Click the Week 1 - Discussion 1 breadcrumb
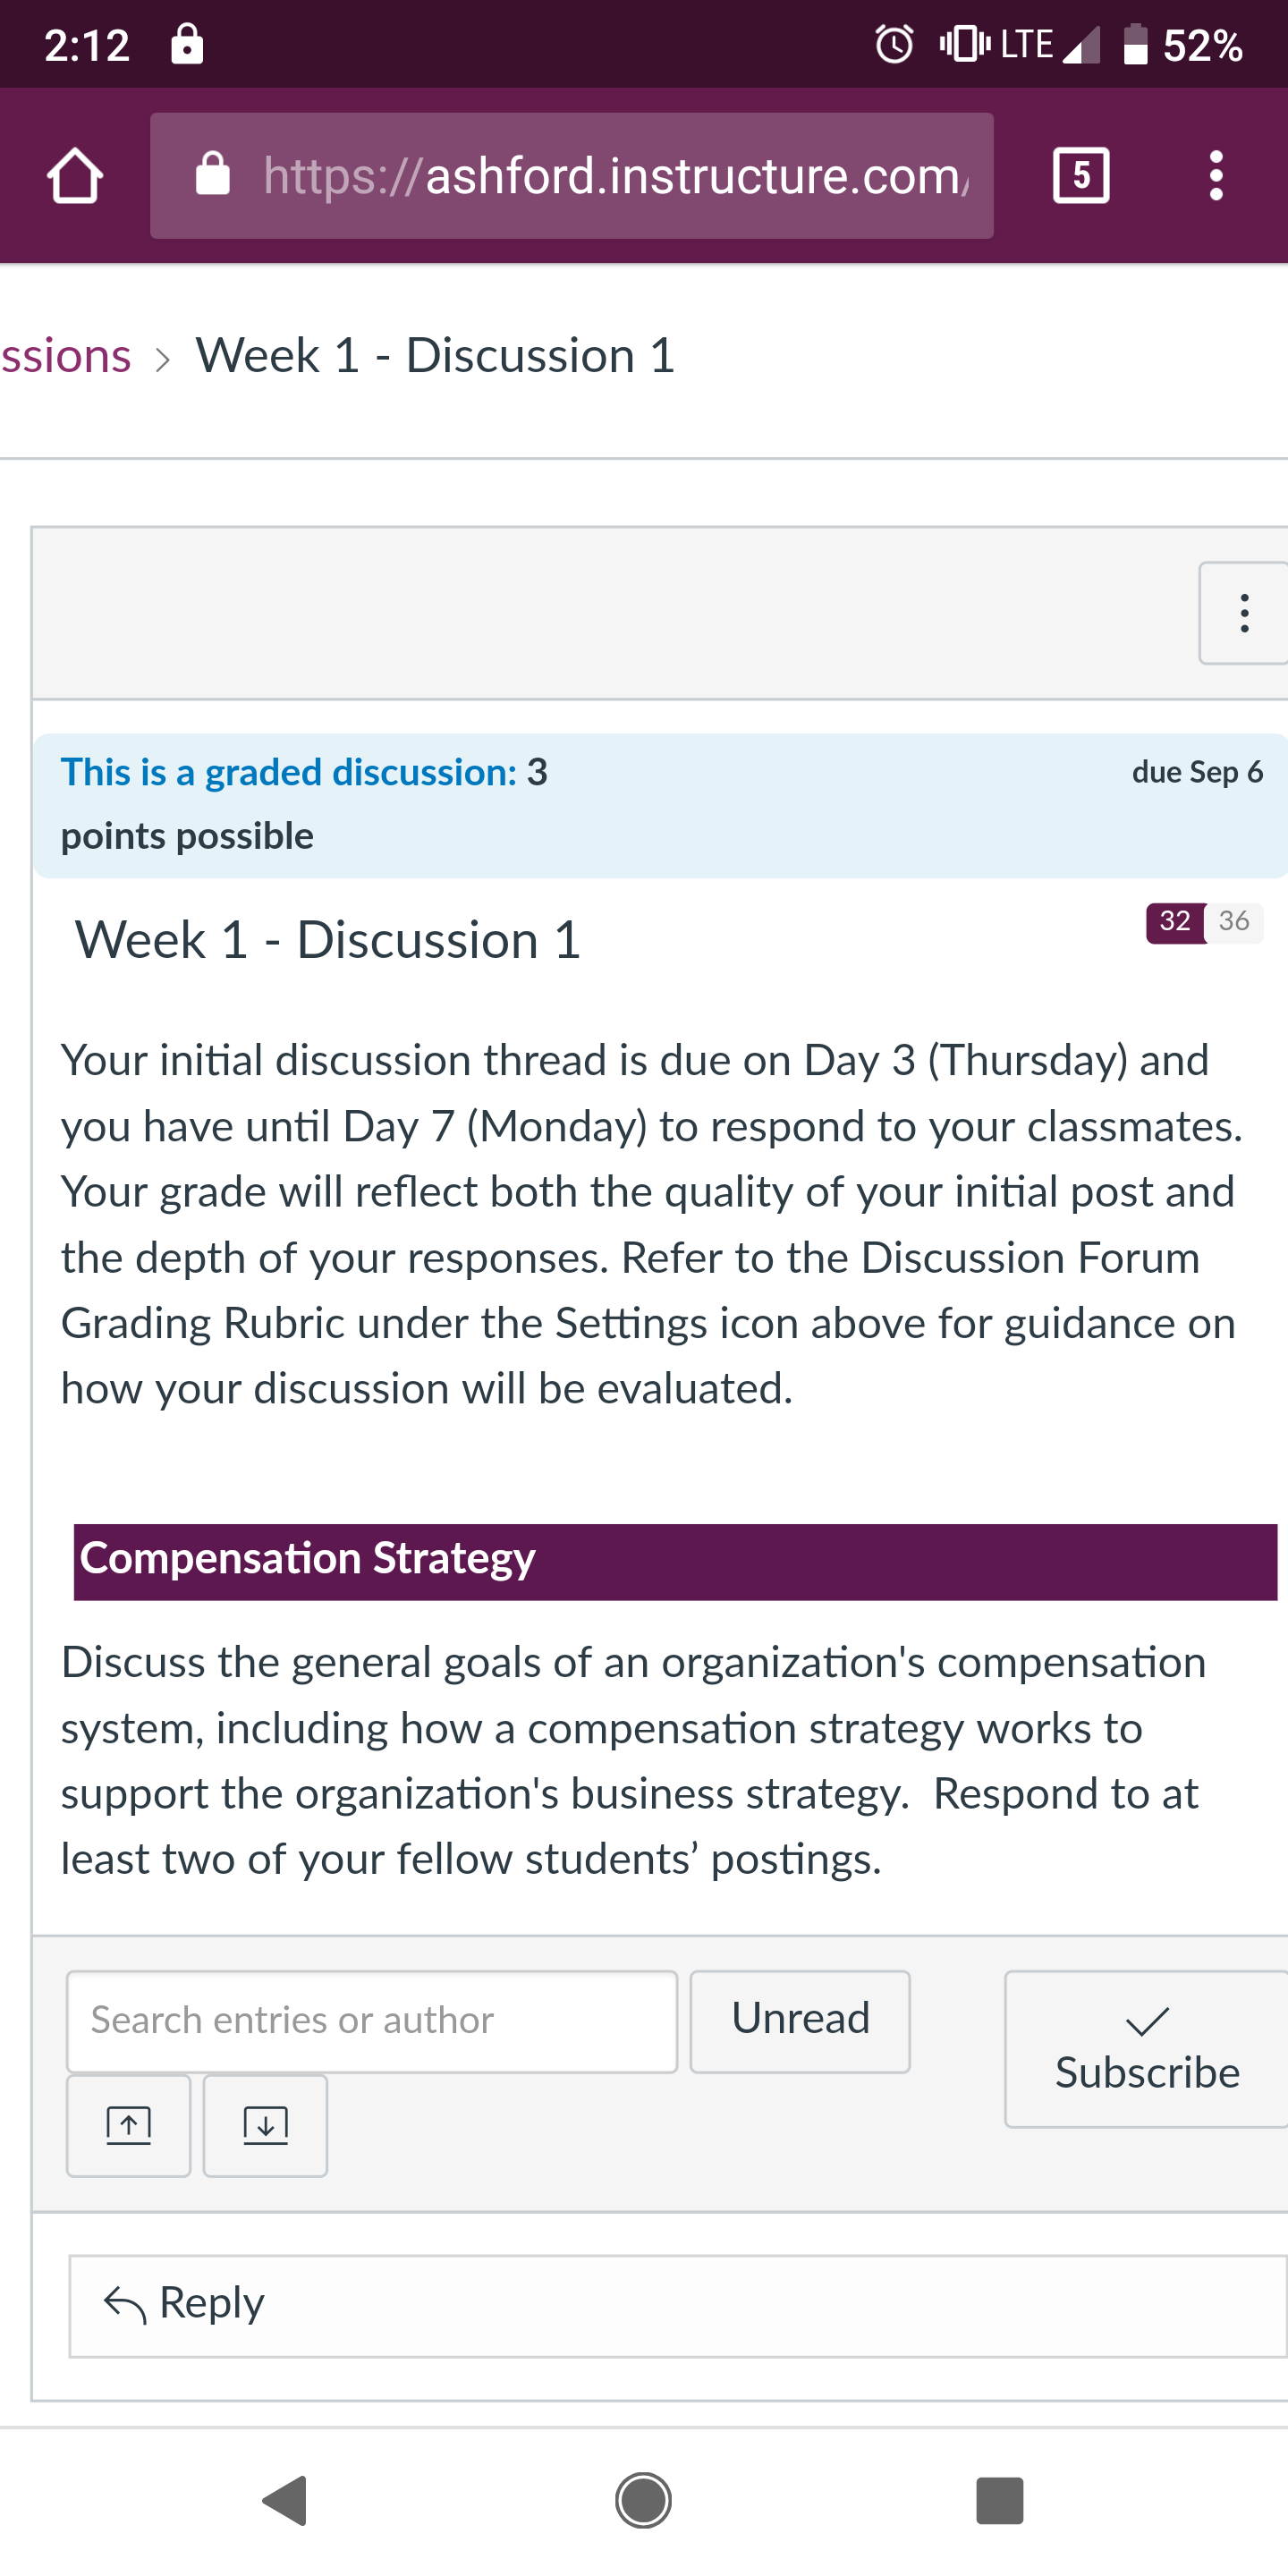The width and height of the screenshot is (1288, 2576). click(435, 357)
